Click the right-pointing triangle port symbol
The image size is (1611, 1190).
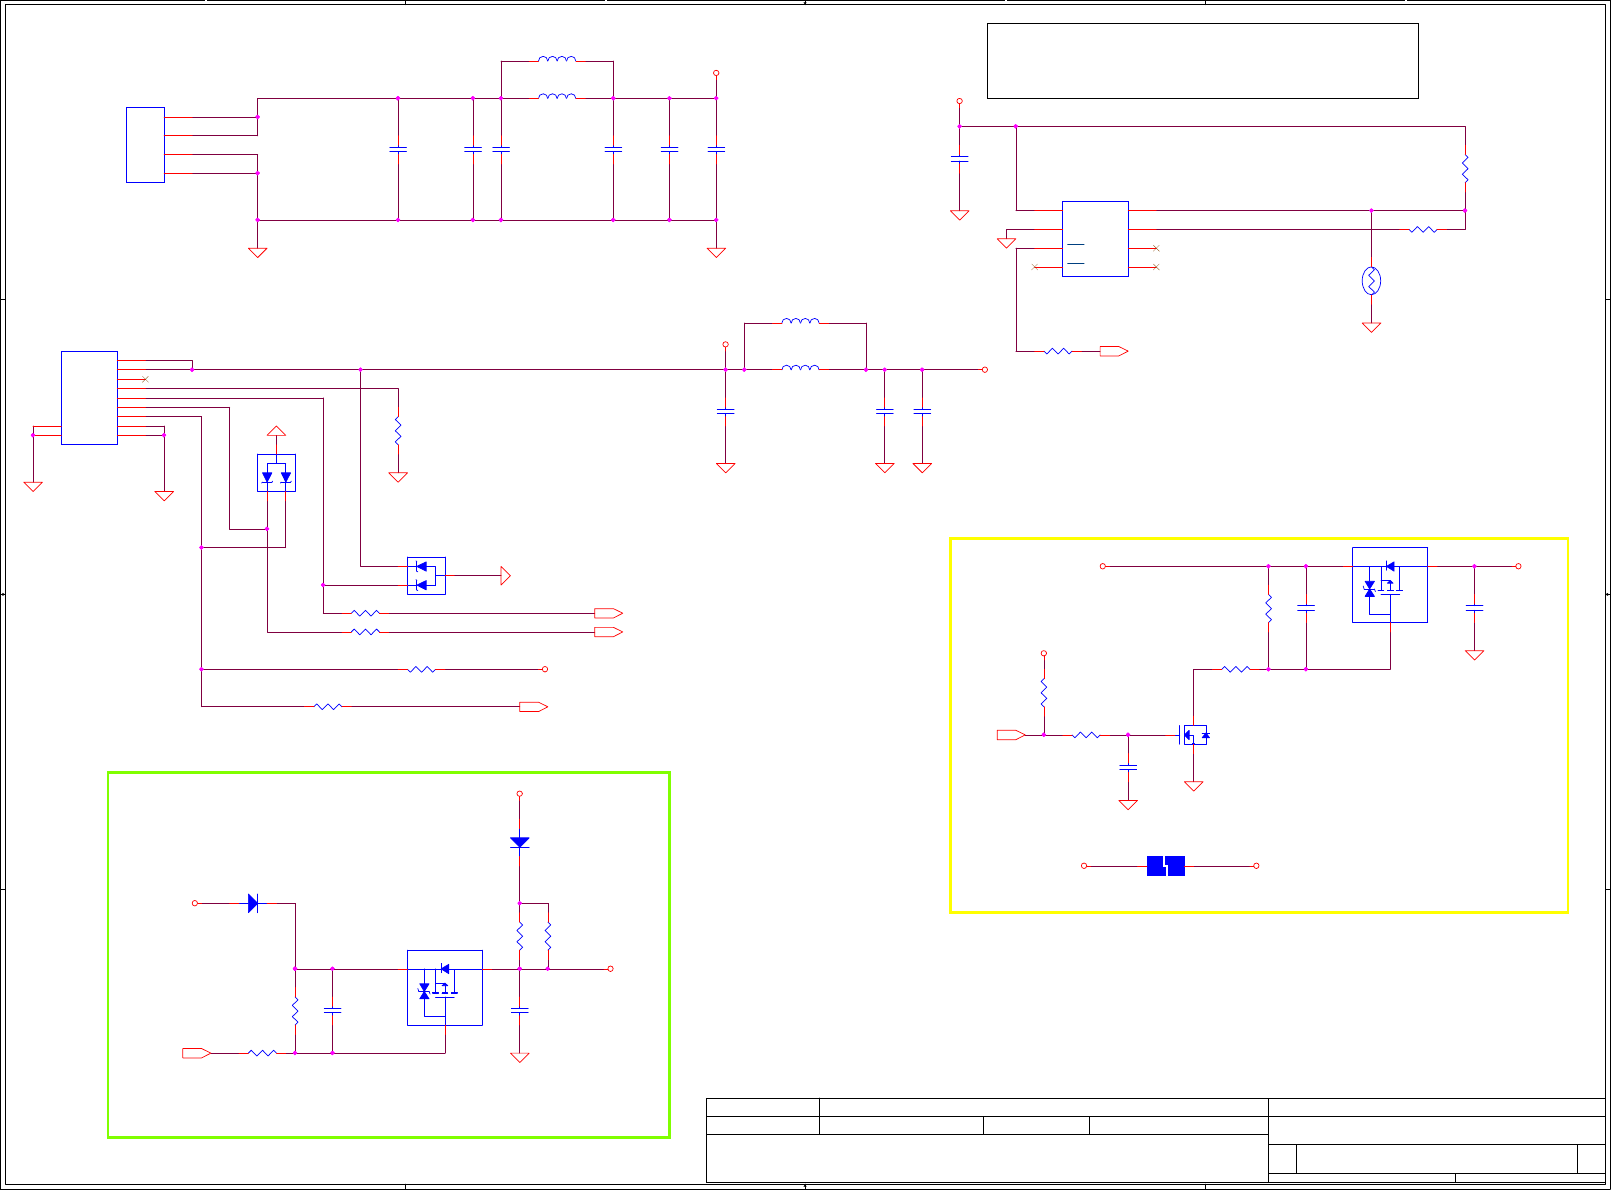[505, 576]
